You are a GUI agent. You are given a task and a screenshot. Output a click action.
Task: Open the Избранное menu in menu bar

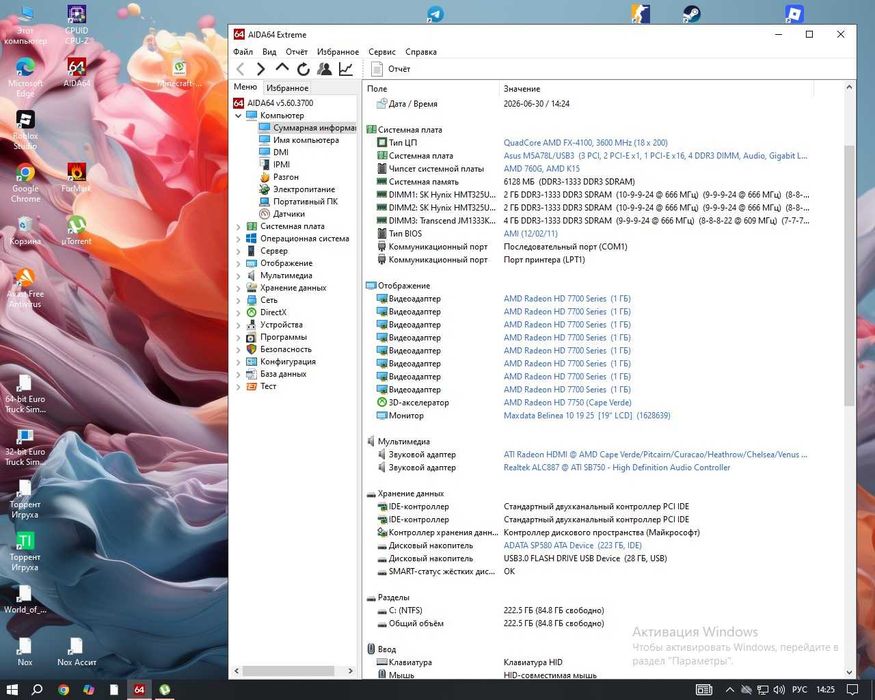[338, 52]
